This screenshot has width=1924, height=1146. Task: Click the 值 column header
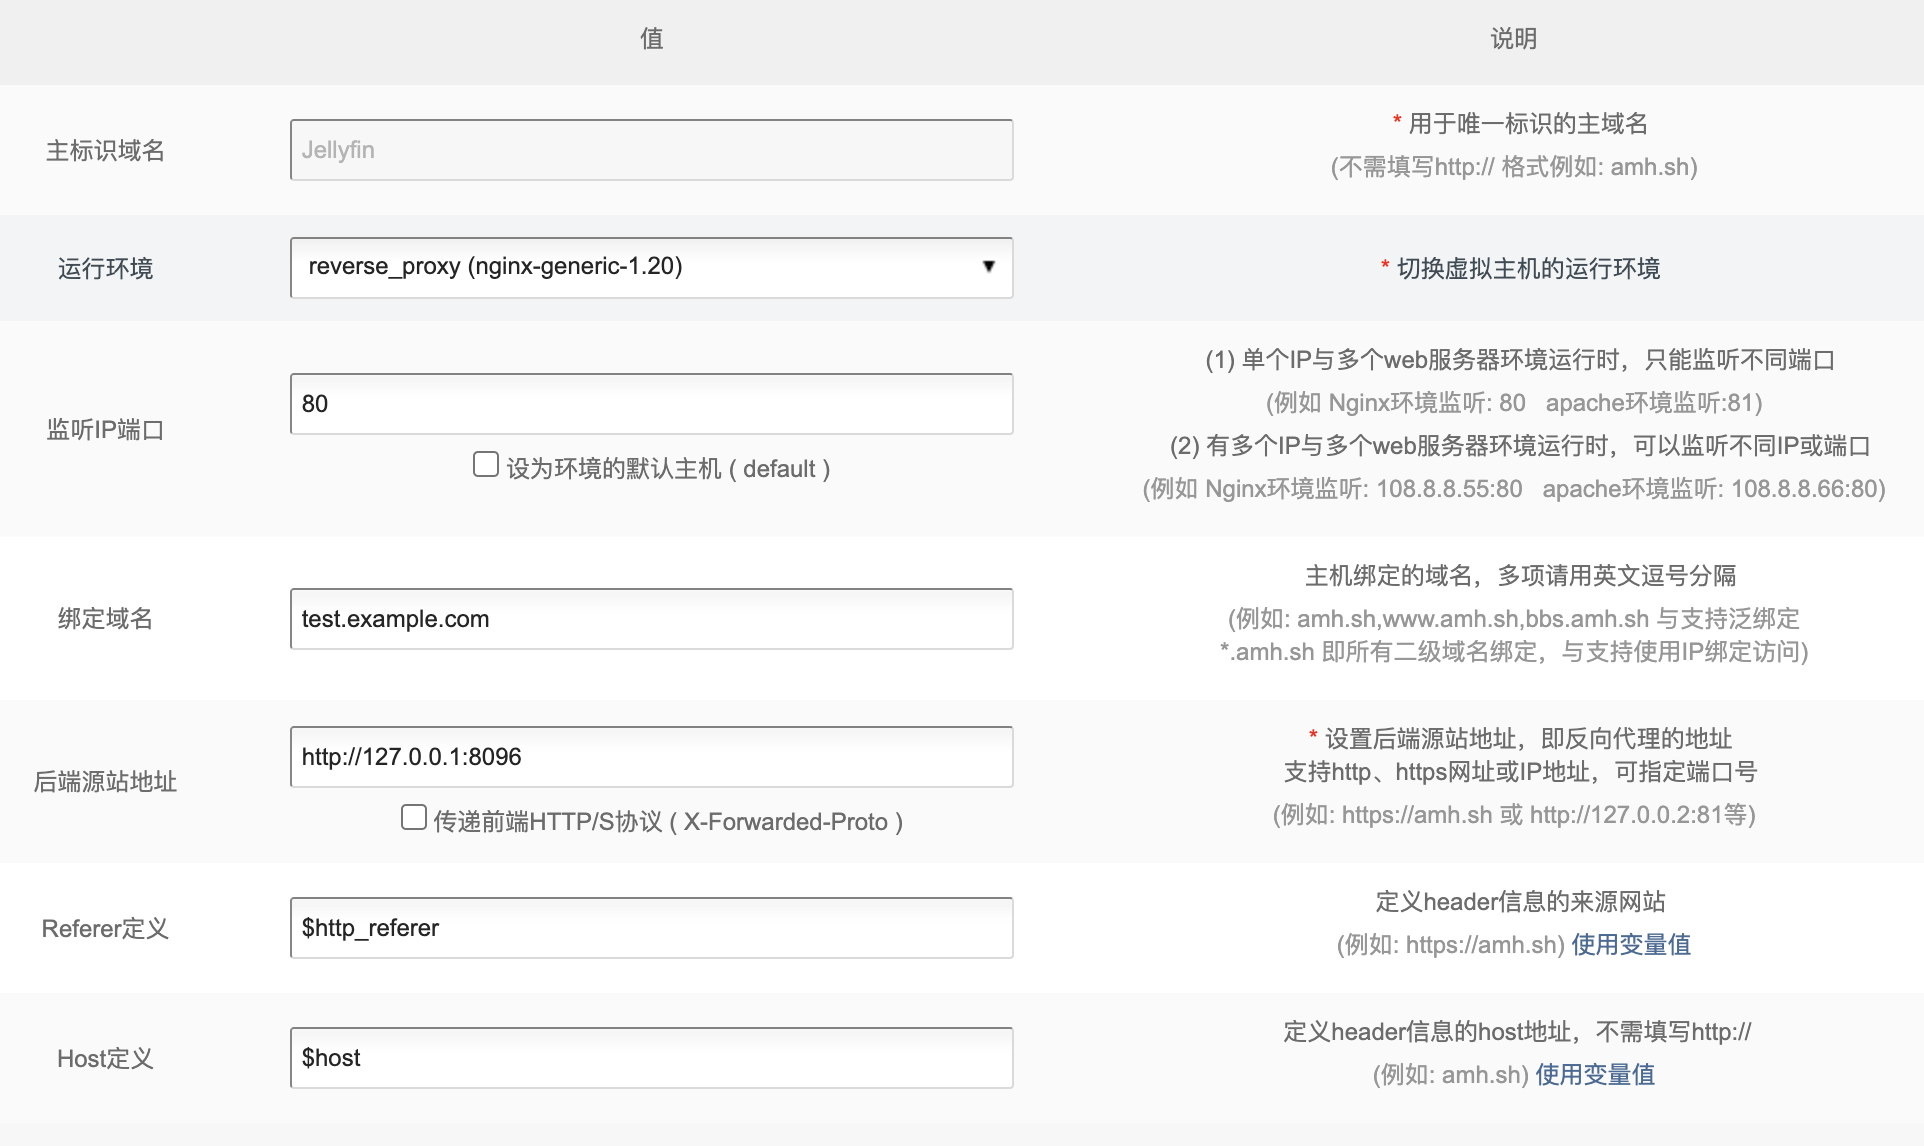click(x=651, y=39)
